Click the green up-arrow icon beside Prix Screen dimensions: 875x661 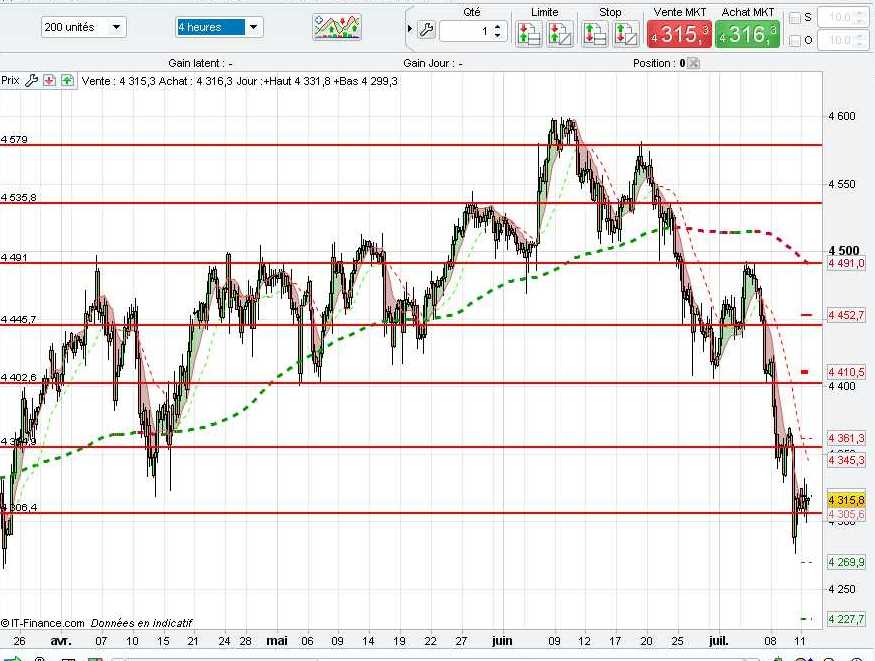click(68, 81)
